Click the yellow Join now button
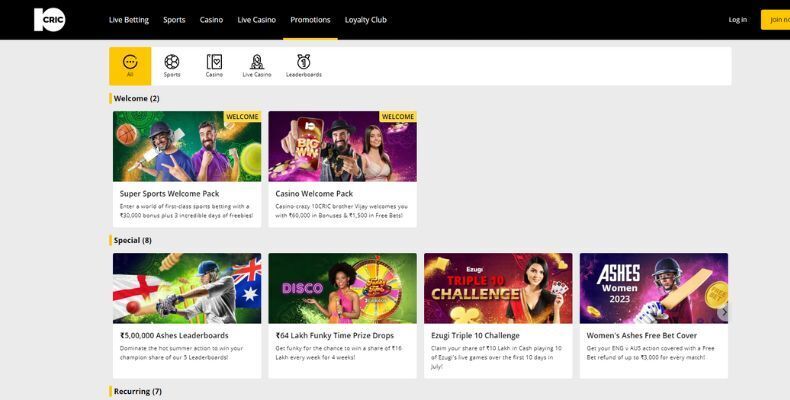Viewport: 790px width, 400px height. pos(775,20)
